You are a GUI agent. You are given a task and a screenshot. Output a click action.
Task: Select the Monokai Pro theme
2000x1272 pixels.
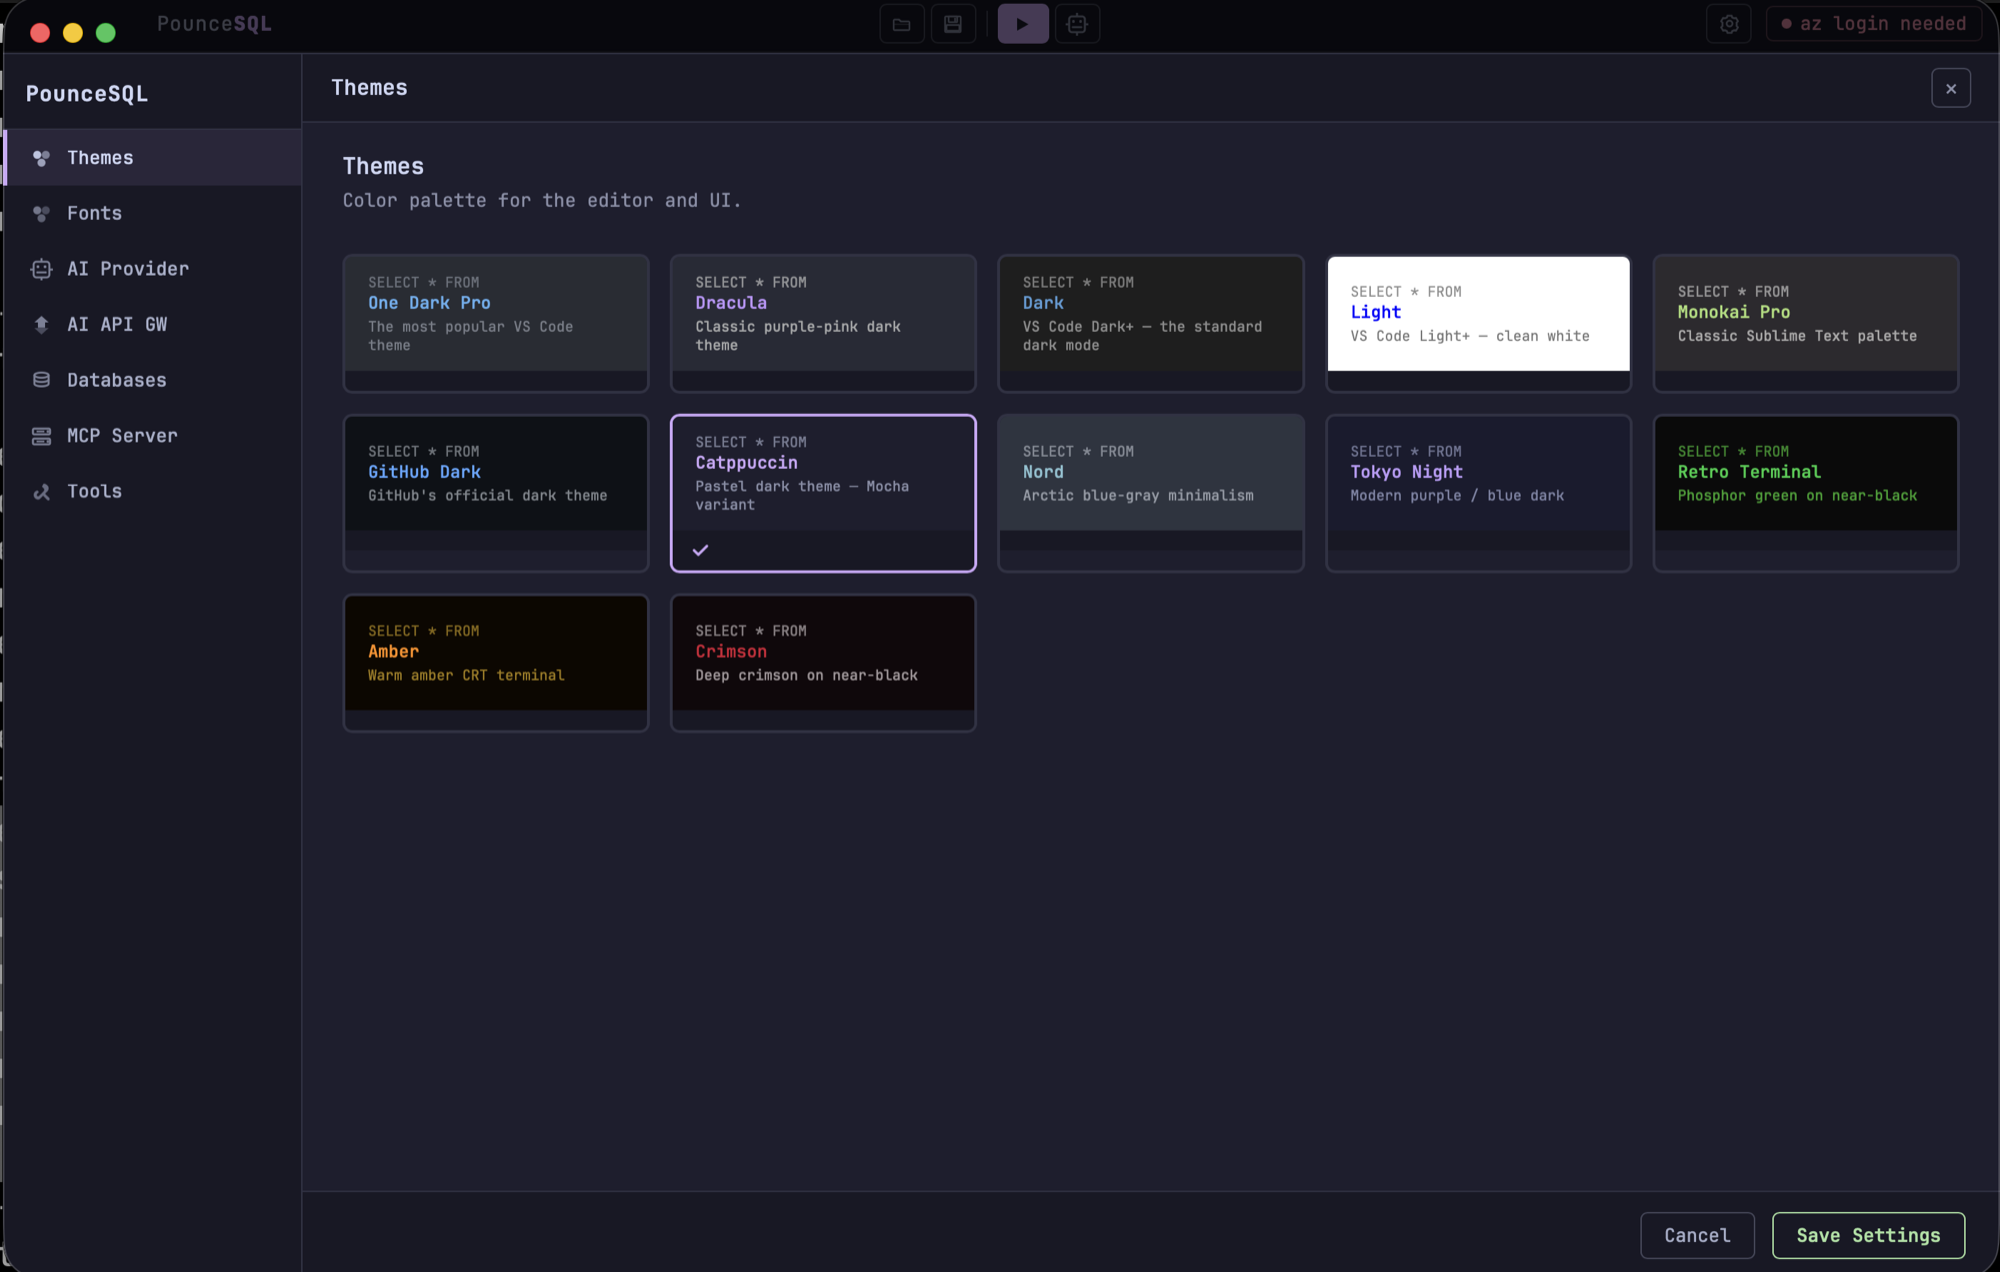tap(1805, 323)
